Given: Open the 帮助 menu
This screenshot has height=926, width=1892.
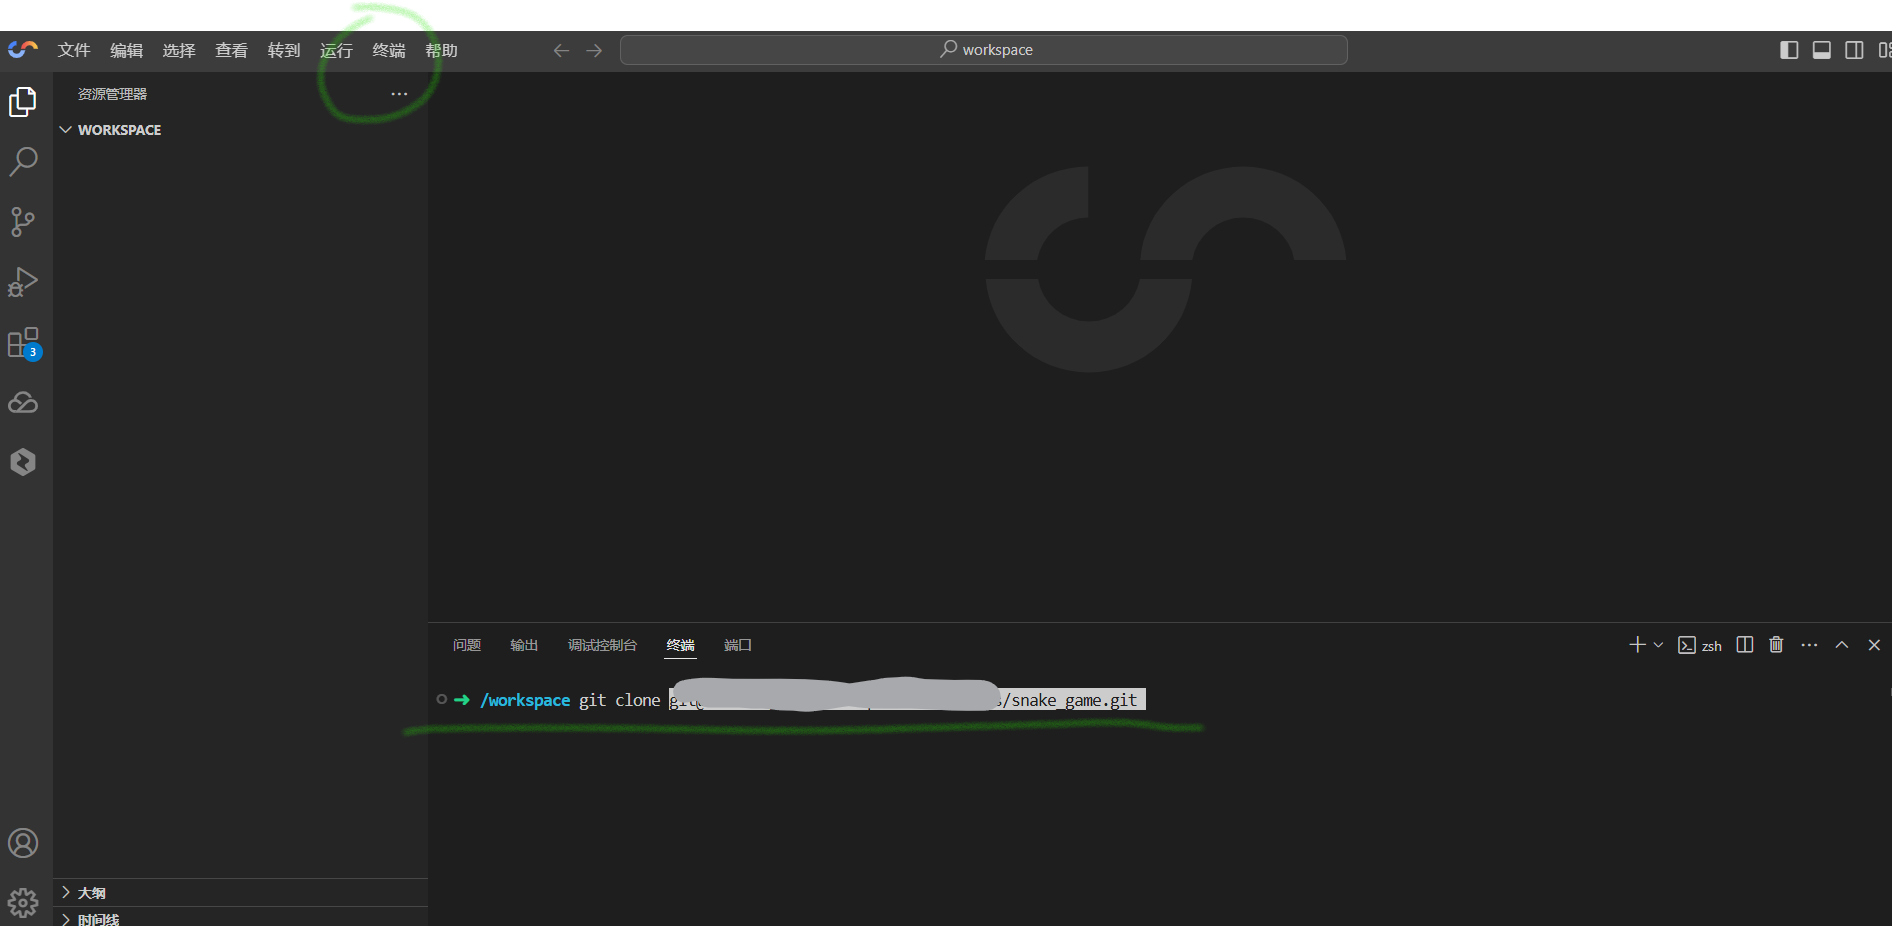Looking at the screenshot, I should point(441,50).
